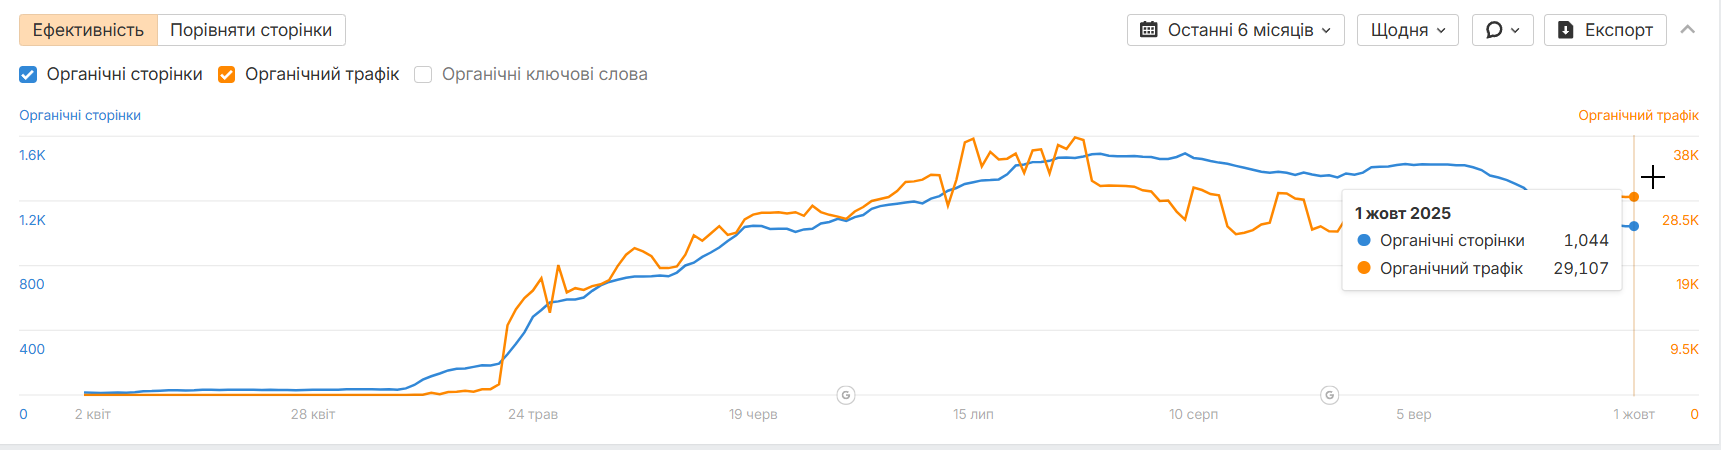Click the orange data point on 1 жовт
This screenshot has width=1721, height=450.
point(1634,197)
